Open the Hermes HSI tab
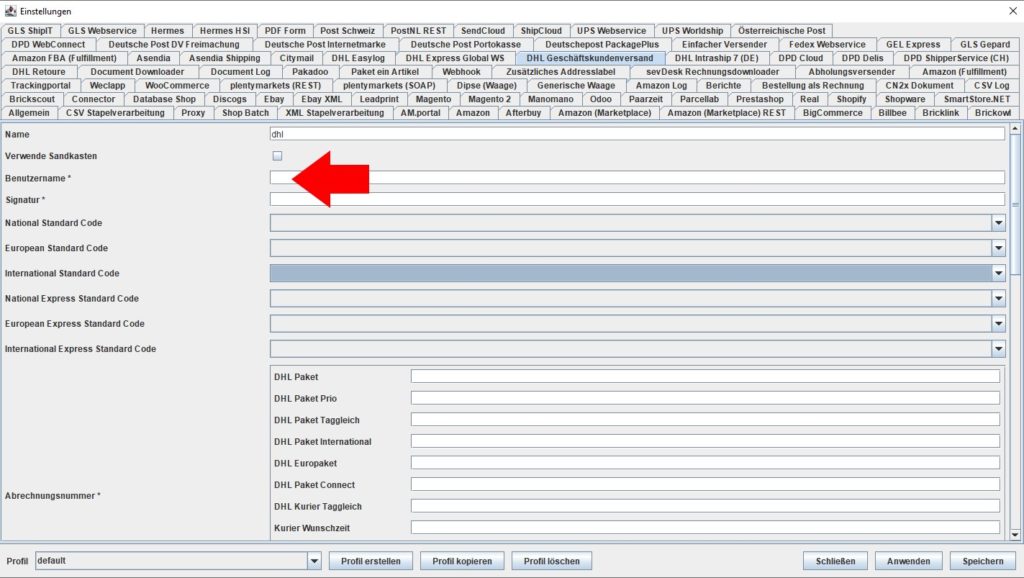1024x578 pixels. pos(225,31)
